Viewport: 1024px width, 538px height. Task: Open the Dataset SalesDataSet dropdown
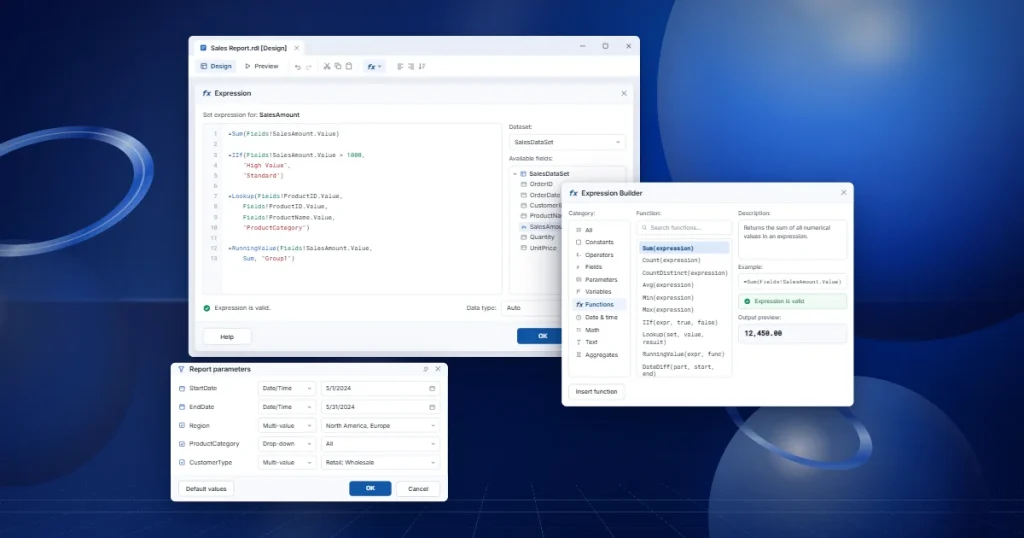(x=567, y=142)
